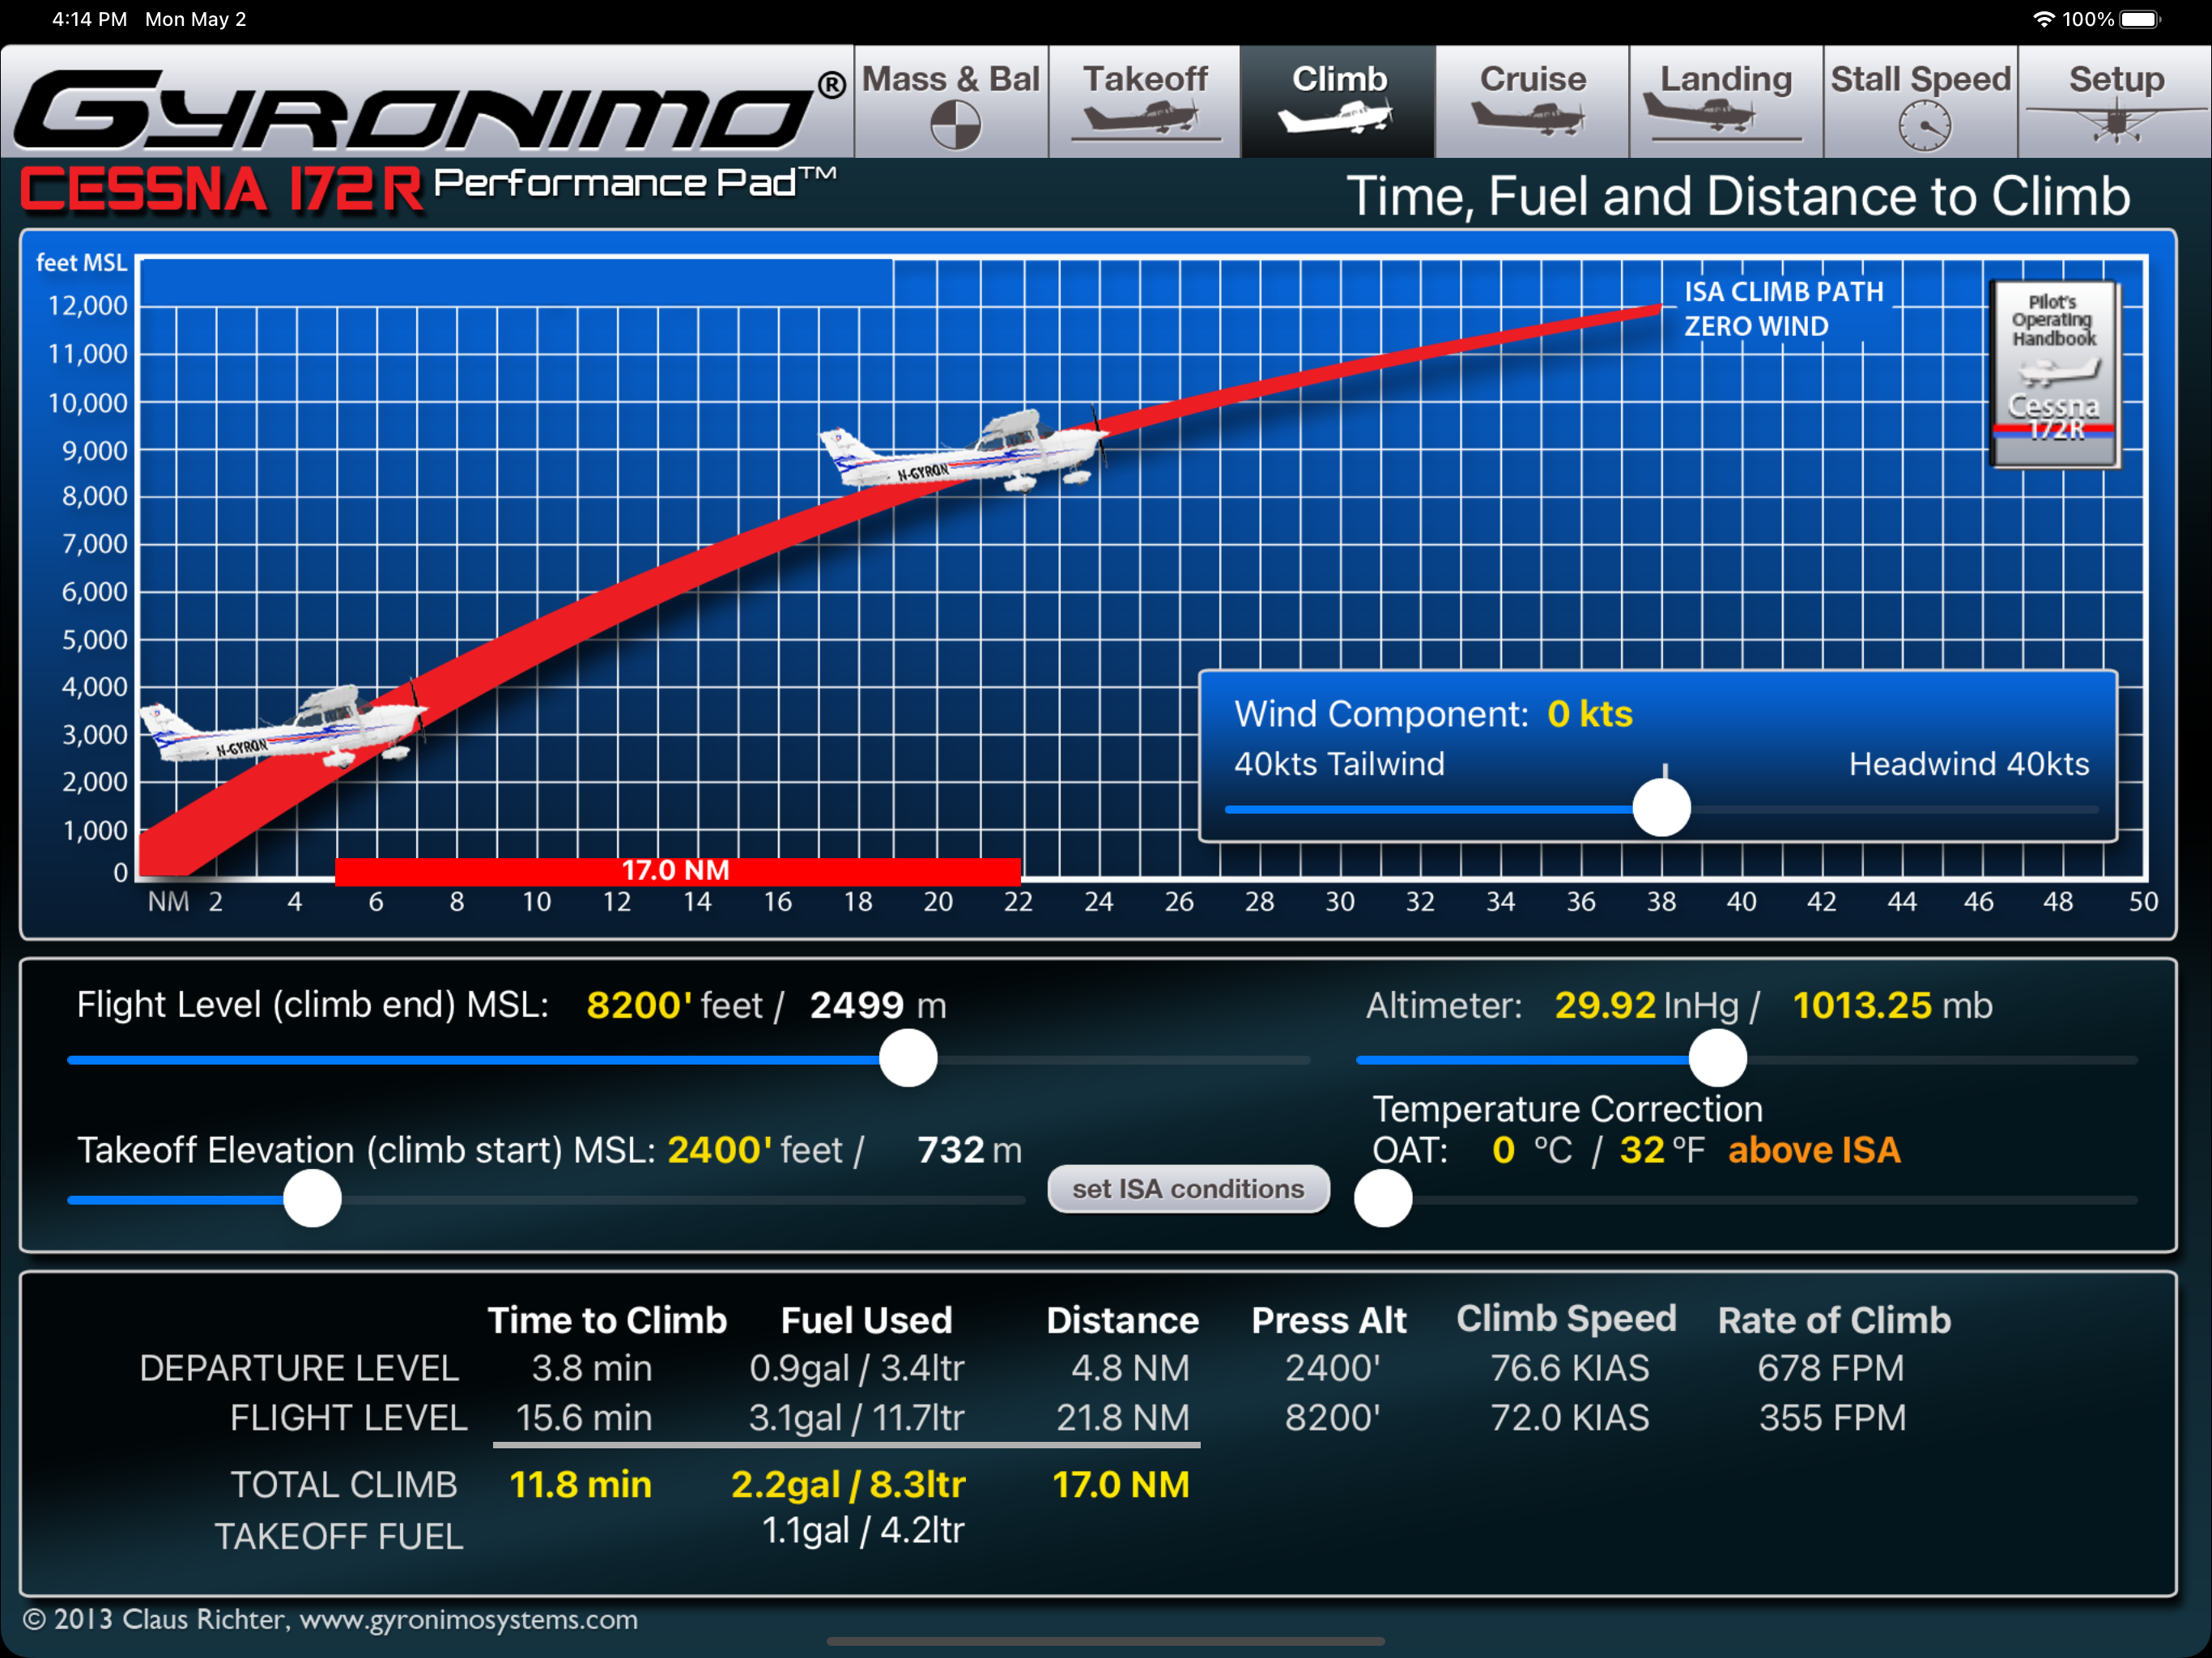Open the Mass & Bal tab
Image resolution: width=2212 pixels, height=1658 pixels.
[x=951, y=101]
